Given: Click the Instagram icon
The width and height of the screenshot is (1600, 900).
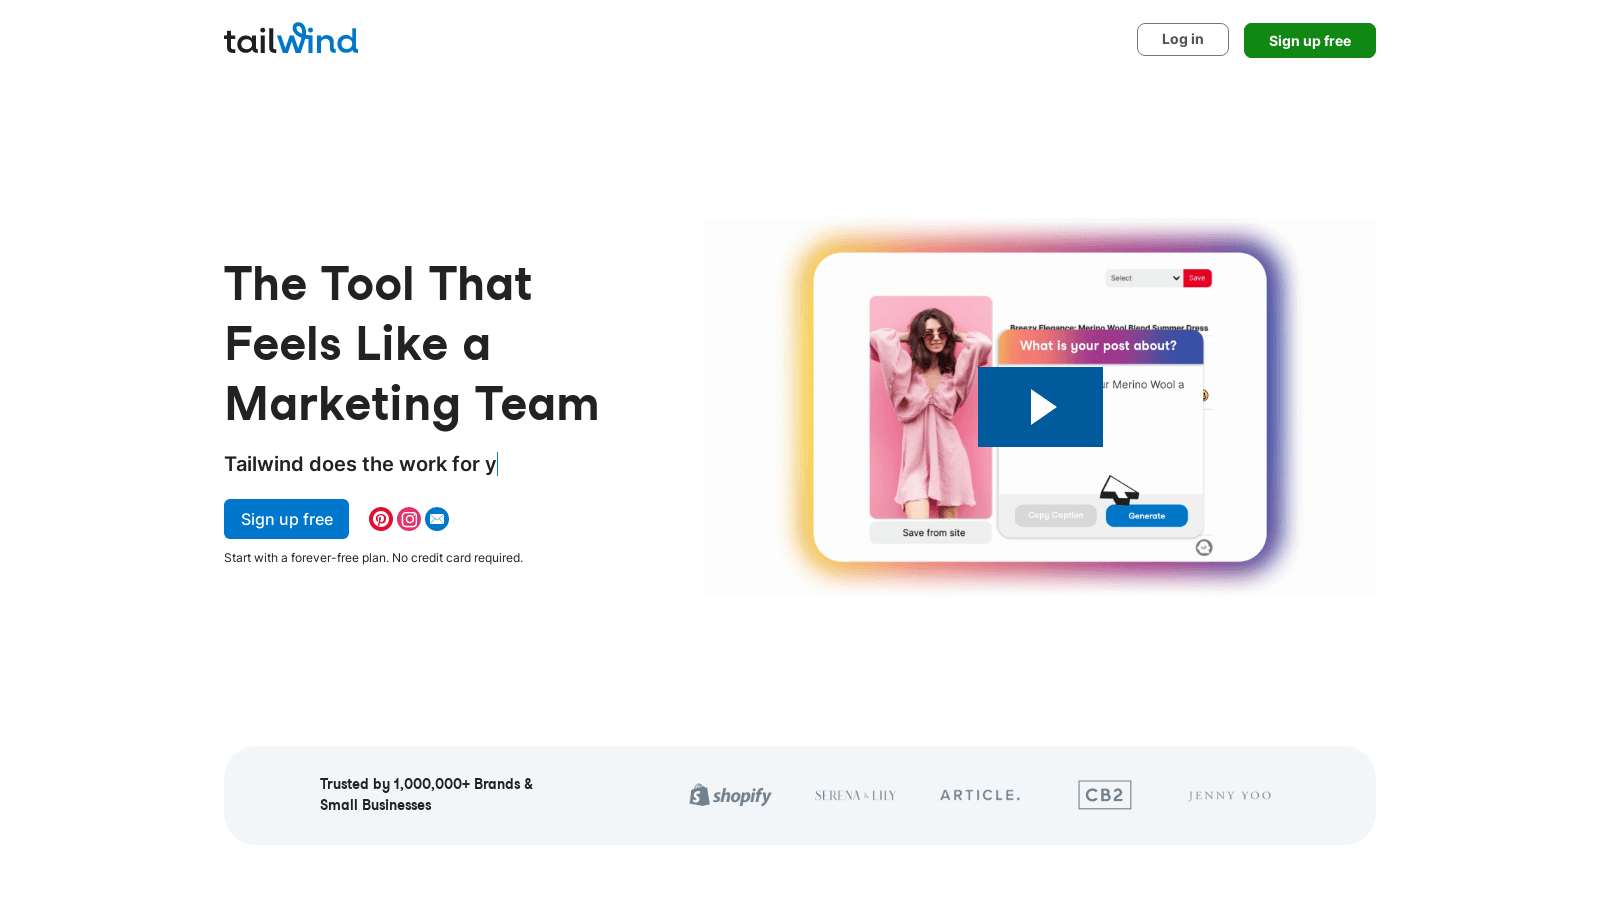Looking at the screenshot, I should pyautogui.click(x=409, y=519).
